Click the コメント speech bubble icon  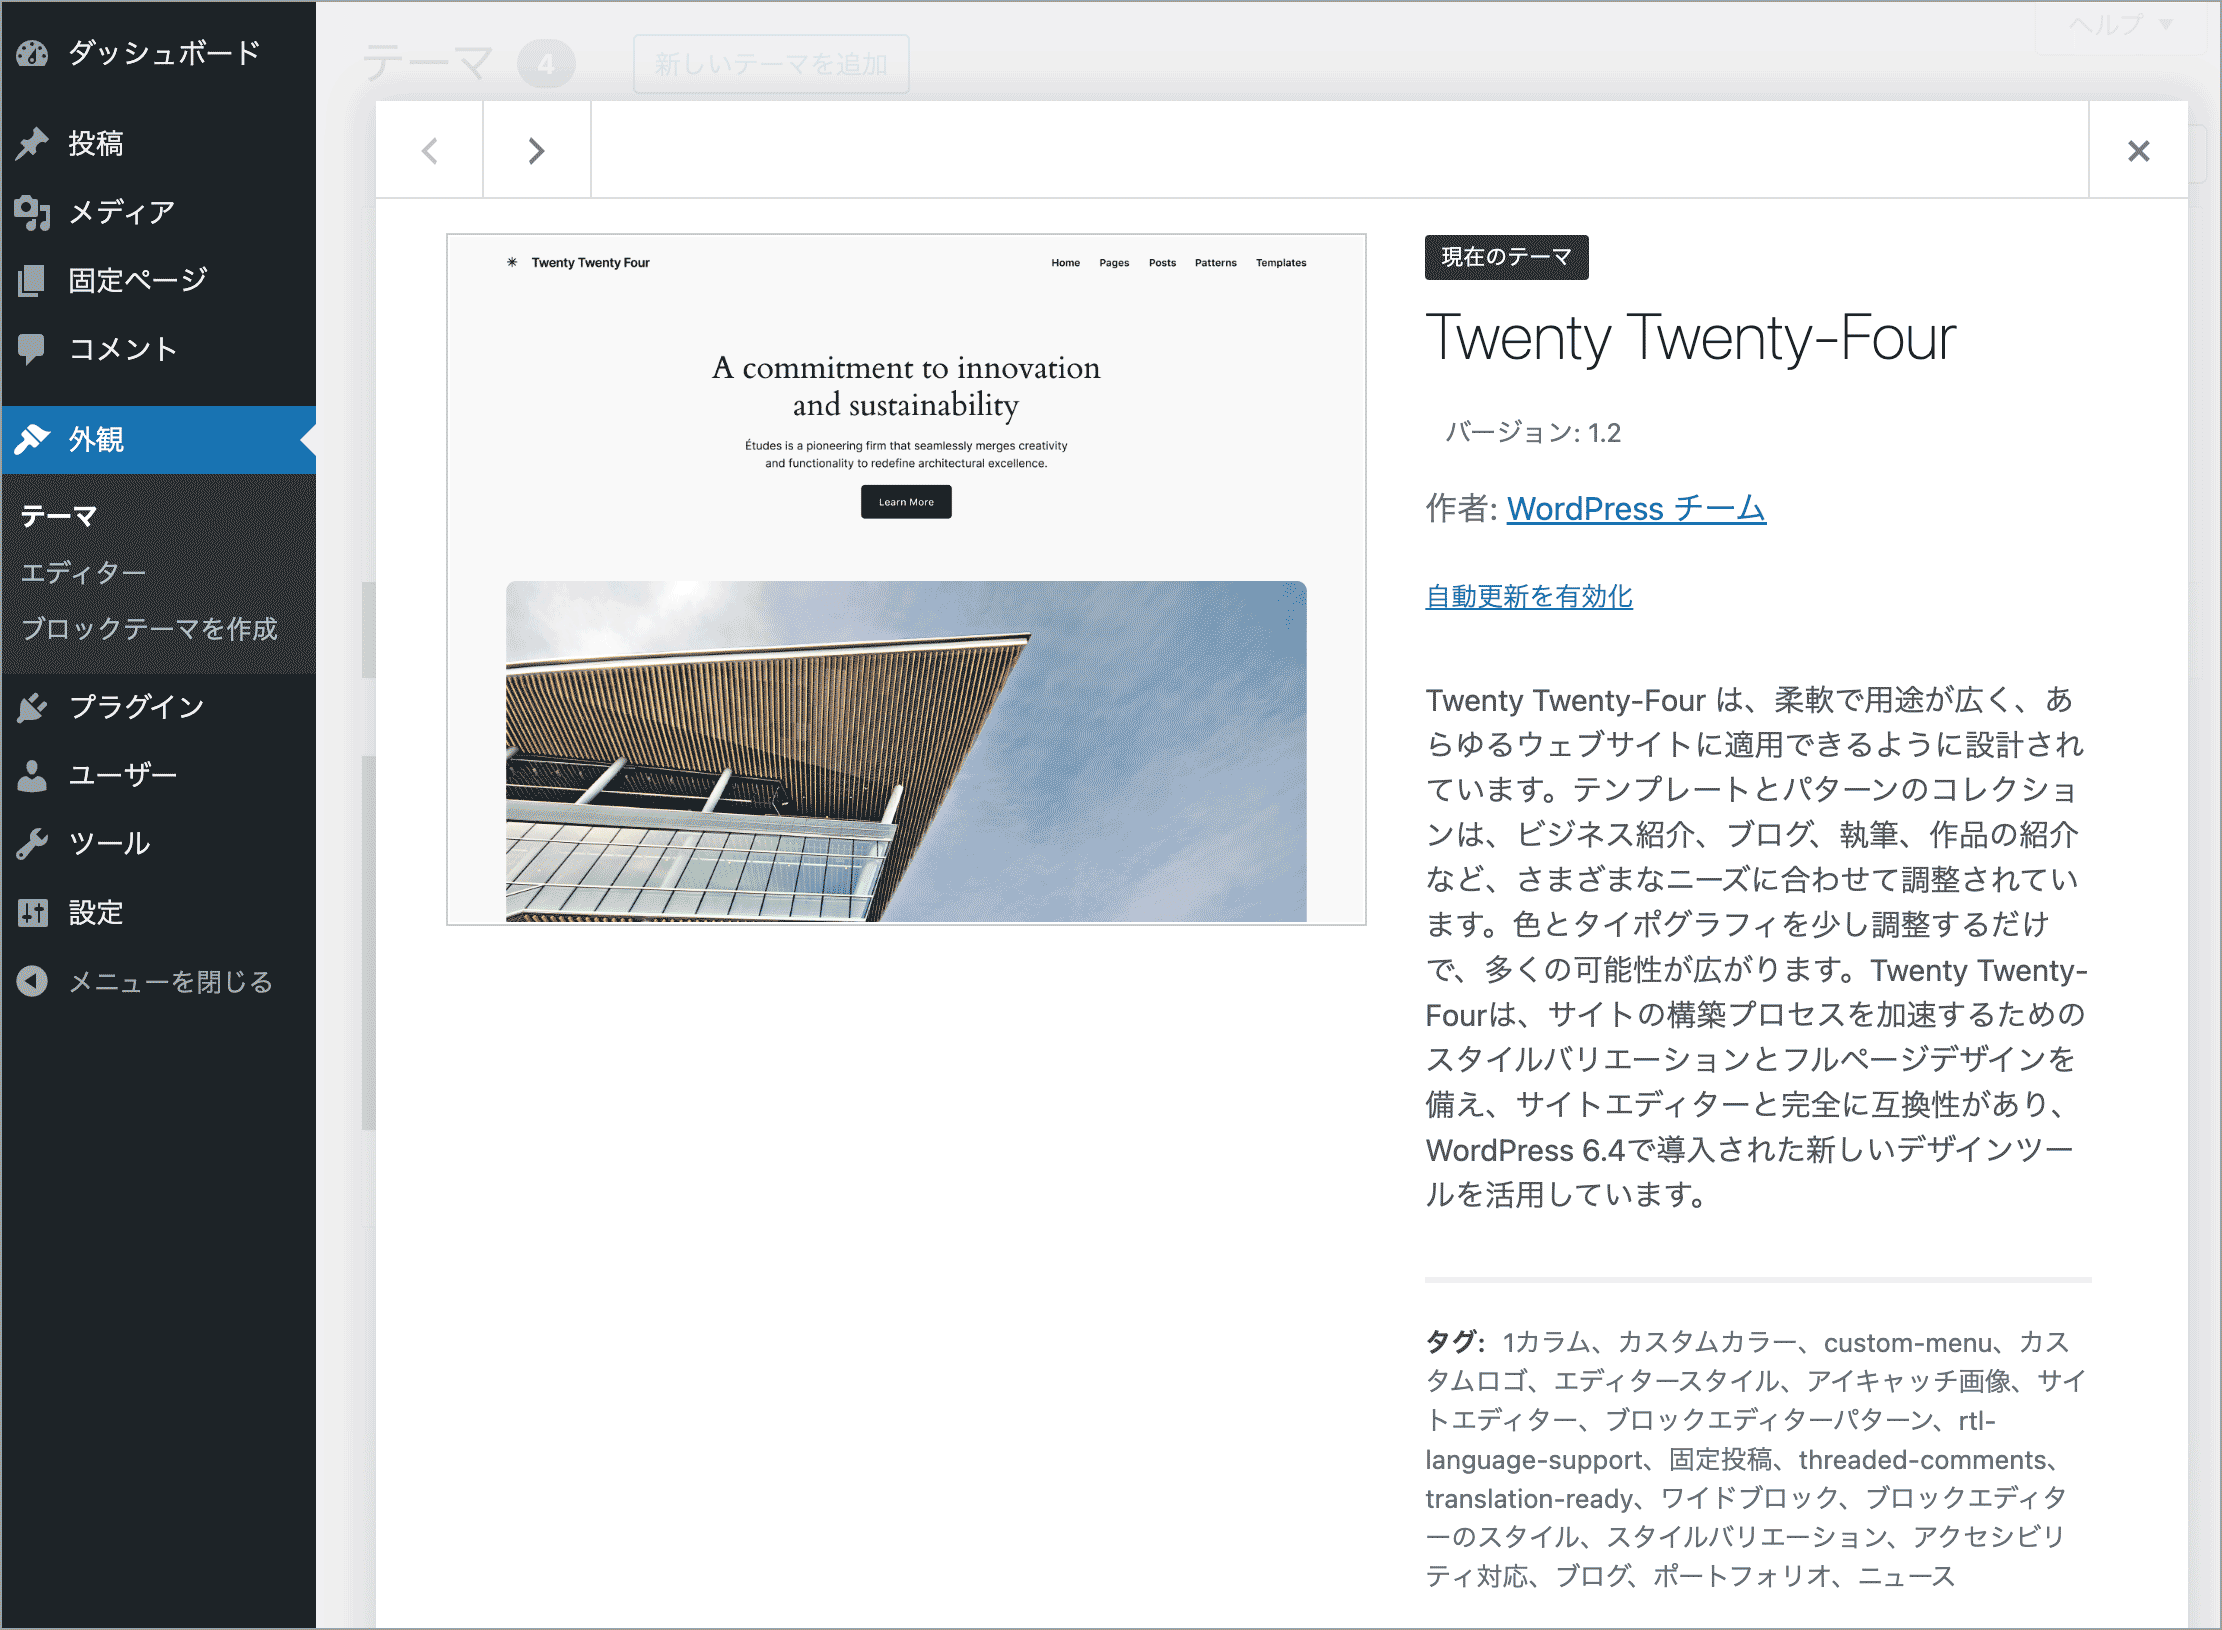(32, 348)
